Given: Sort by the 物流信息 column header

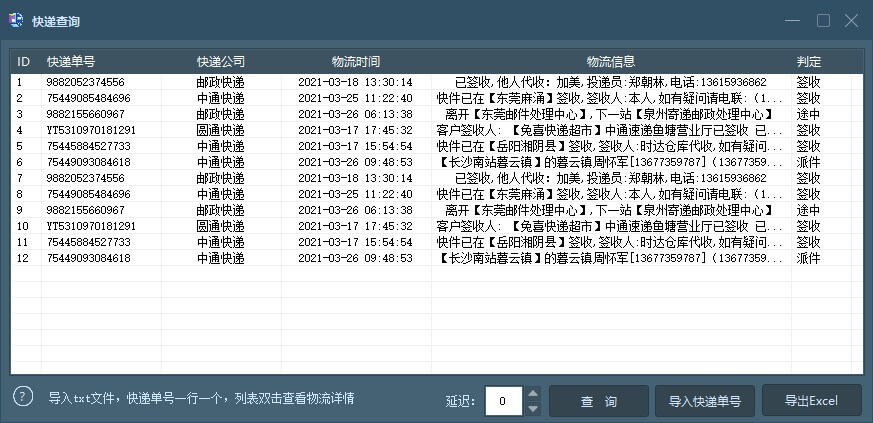Looking at the screenshot, I should point(611,61).
